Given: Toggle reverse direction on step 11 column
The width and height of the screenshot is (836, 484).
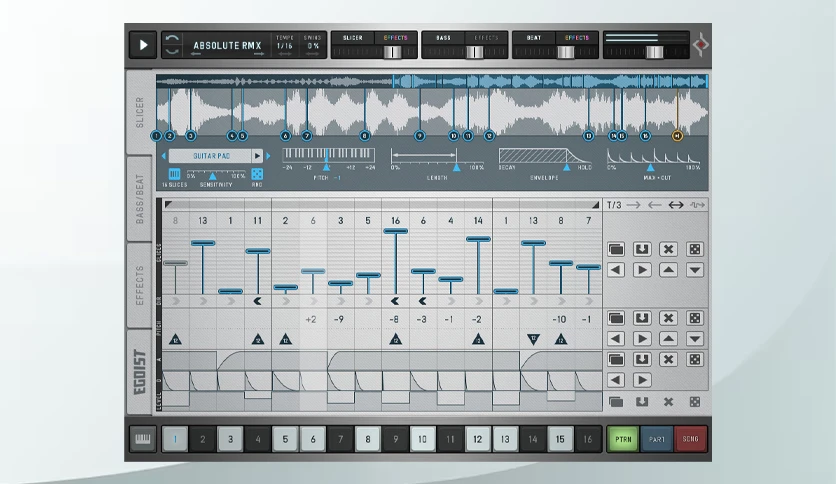Looking at the screenshot, I should point(451,301).
